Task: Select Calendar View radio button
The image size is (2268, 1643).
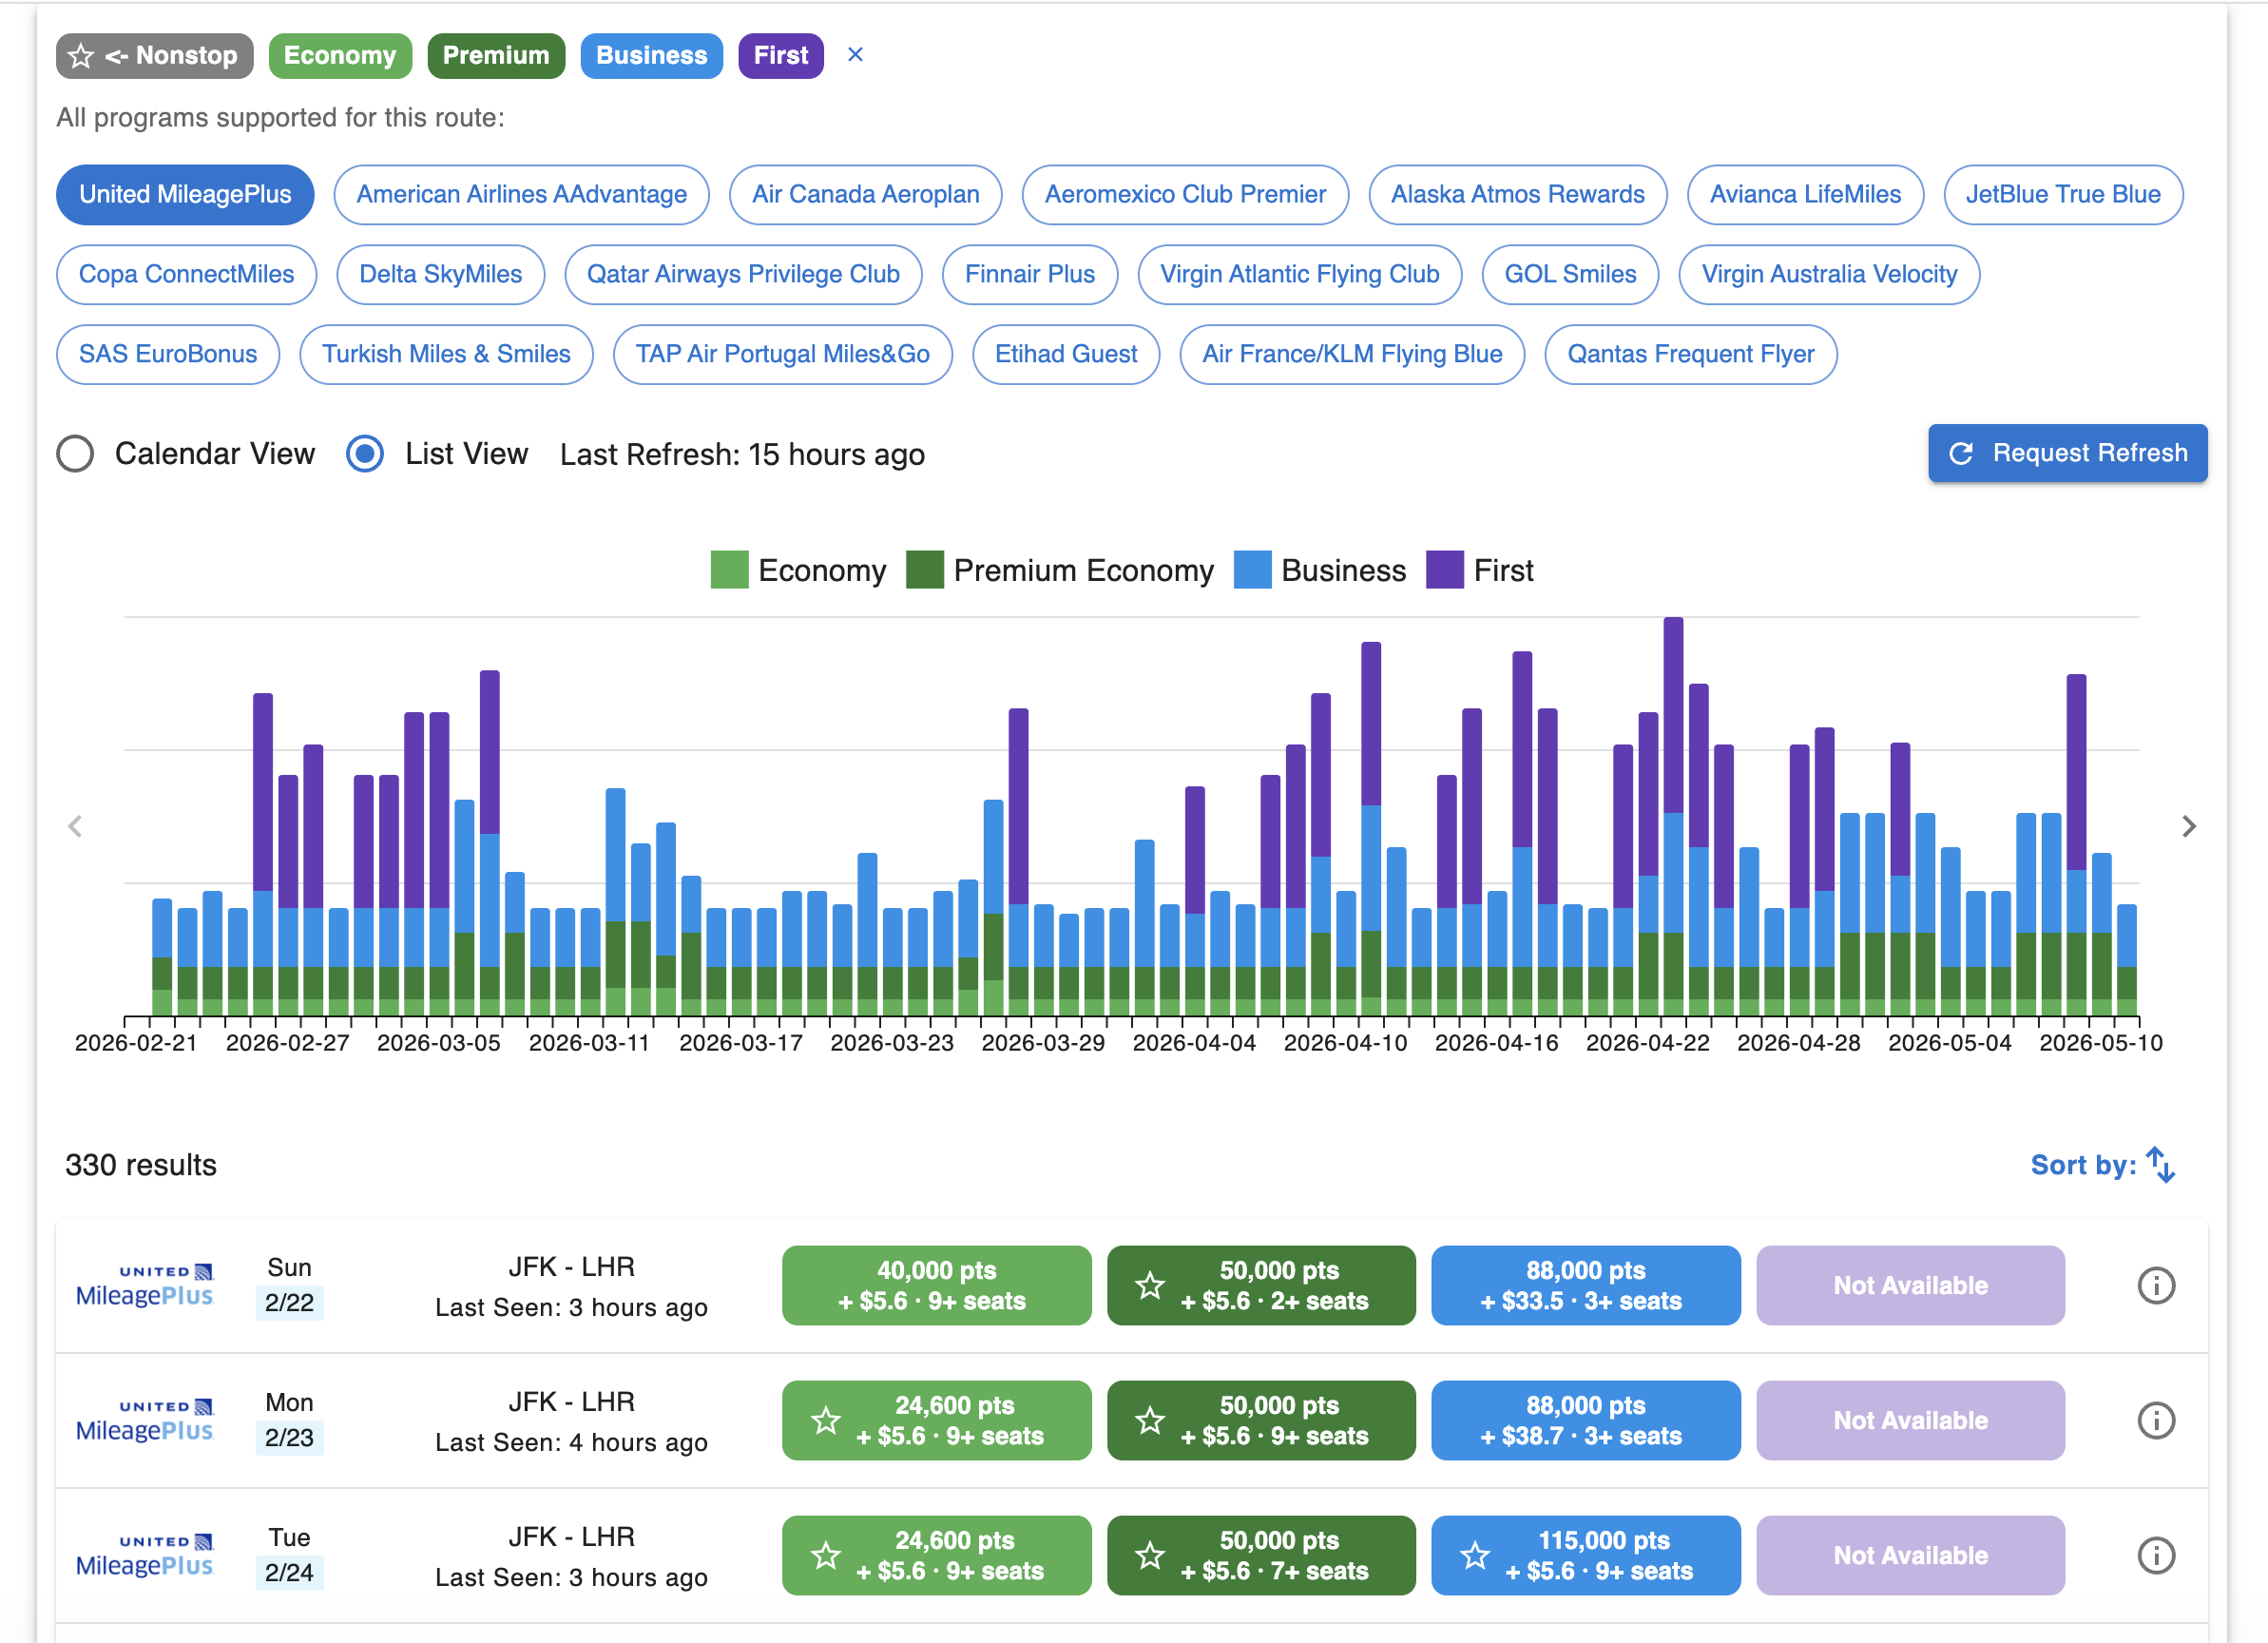Action: point(75,454)
